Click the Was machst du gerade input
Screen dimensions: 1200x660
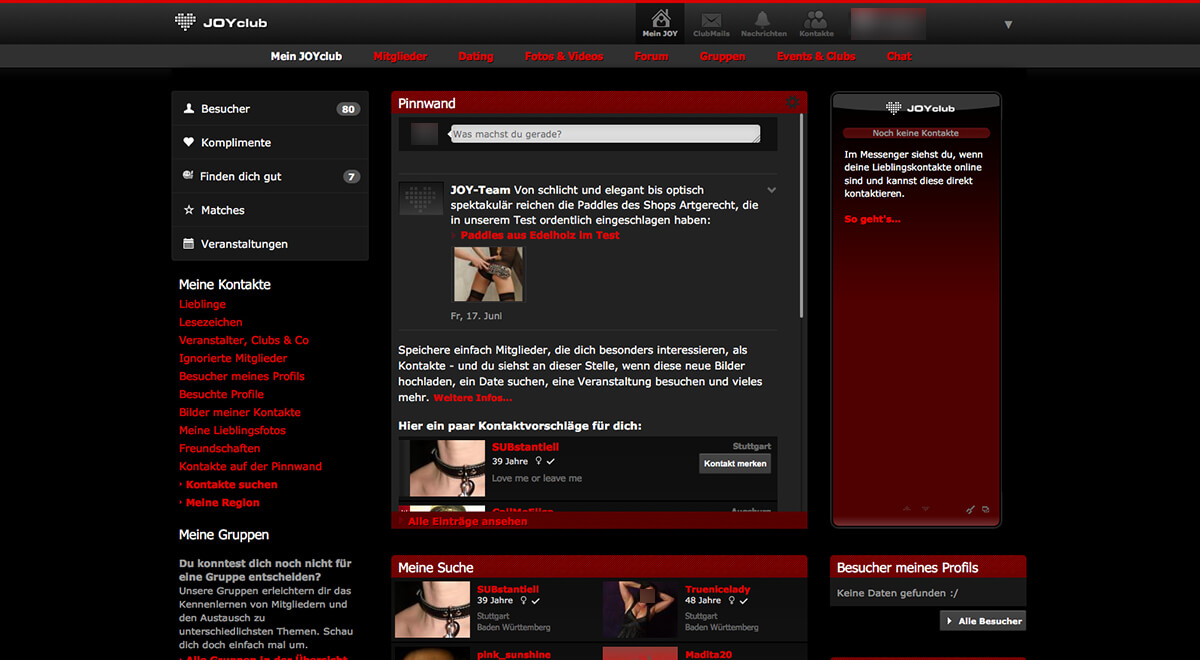[605, 134]
